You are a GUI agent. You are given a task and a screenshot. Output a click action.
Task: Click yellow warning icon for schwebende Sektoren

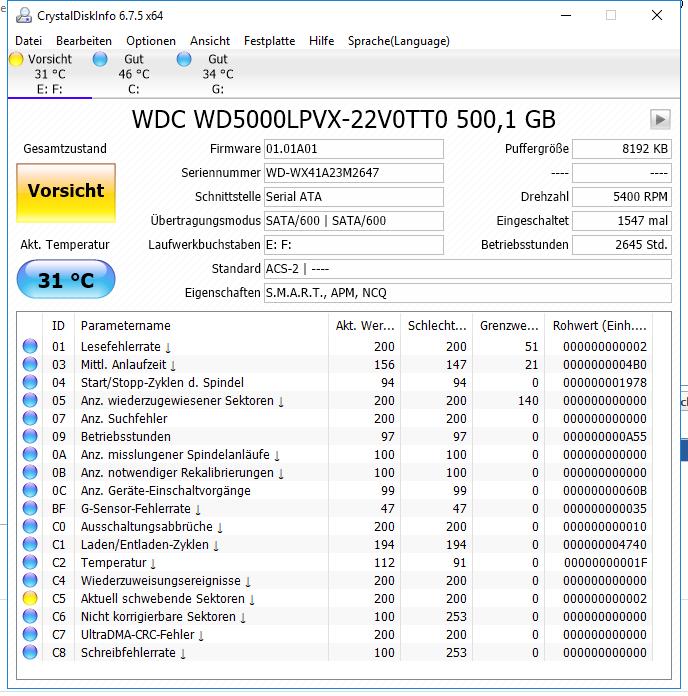pyautogui.click(x=30, y=598)
